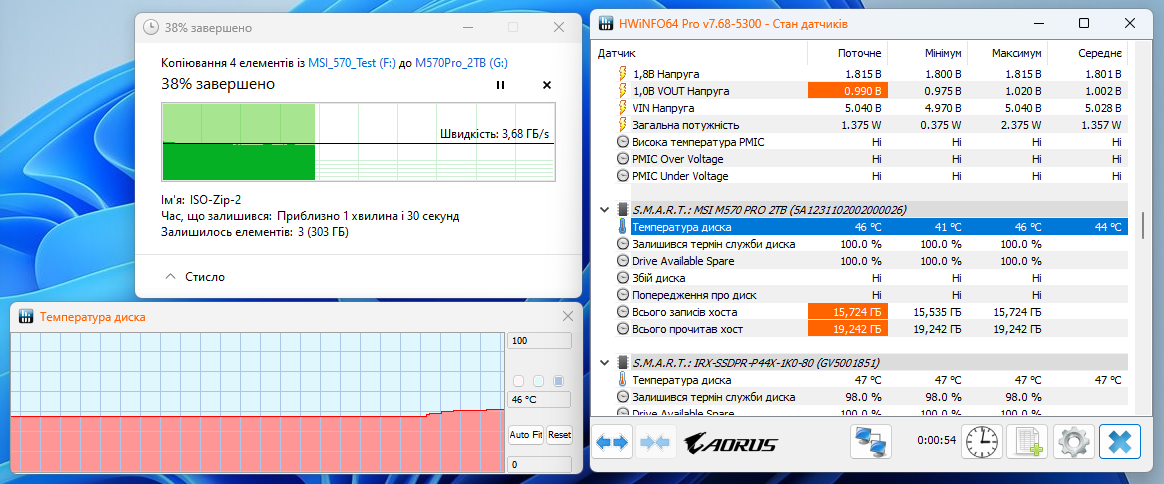Click the status icon for Висока температура PMIC
This screenshot has height=484, width=1164.
tap(623, 142)
